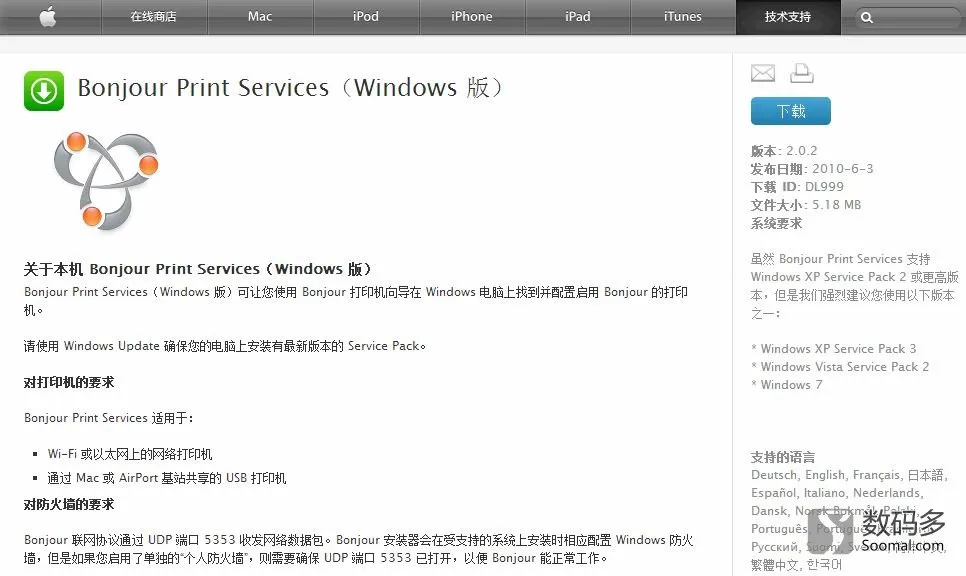This screenshot has height=576, width=966.
Task: Click the Windows Update Service Pack sentence
Action: pos(225,346)
